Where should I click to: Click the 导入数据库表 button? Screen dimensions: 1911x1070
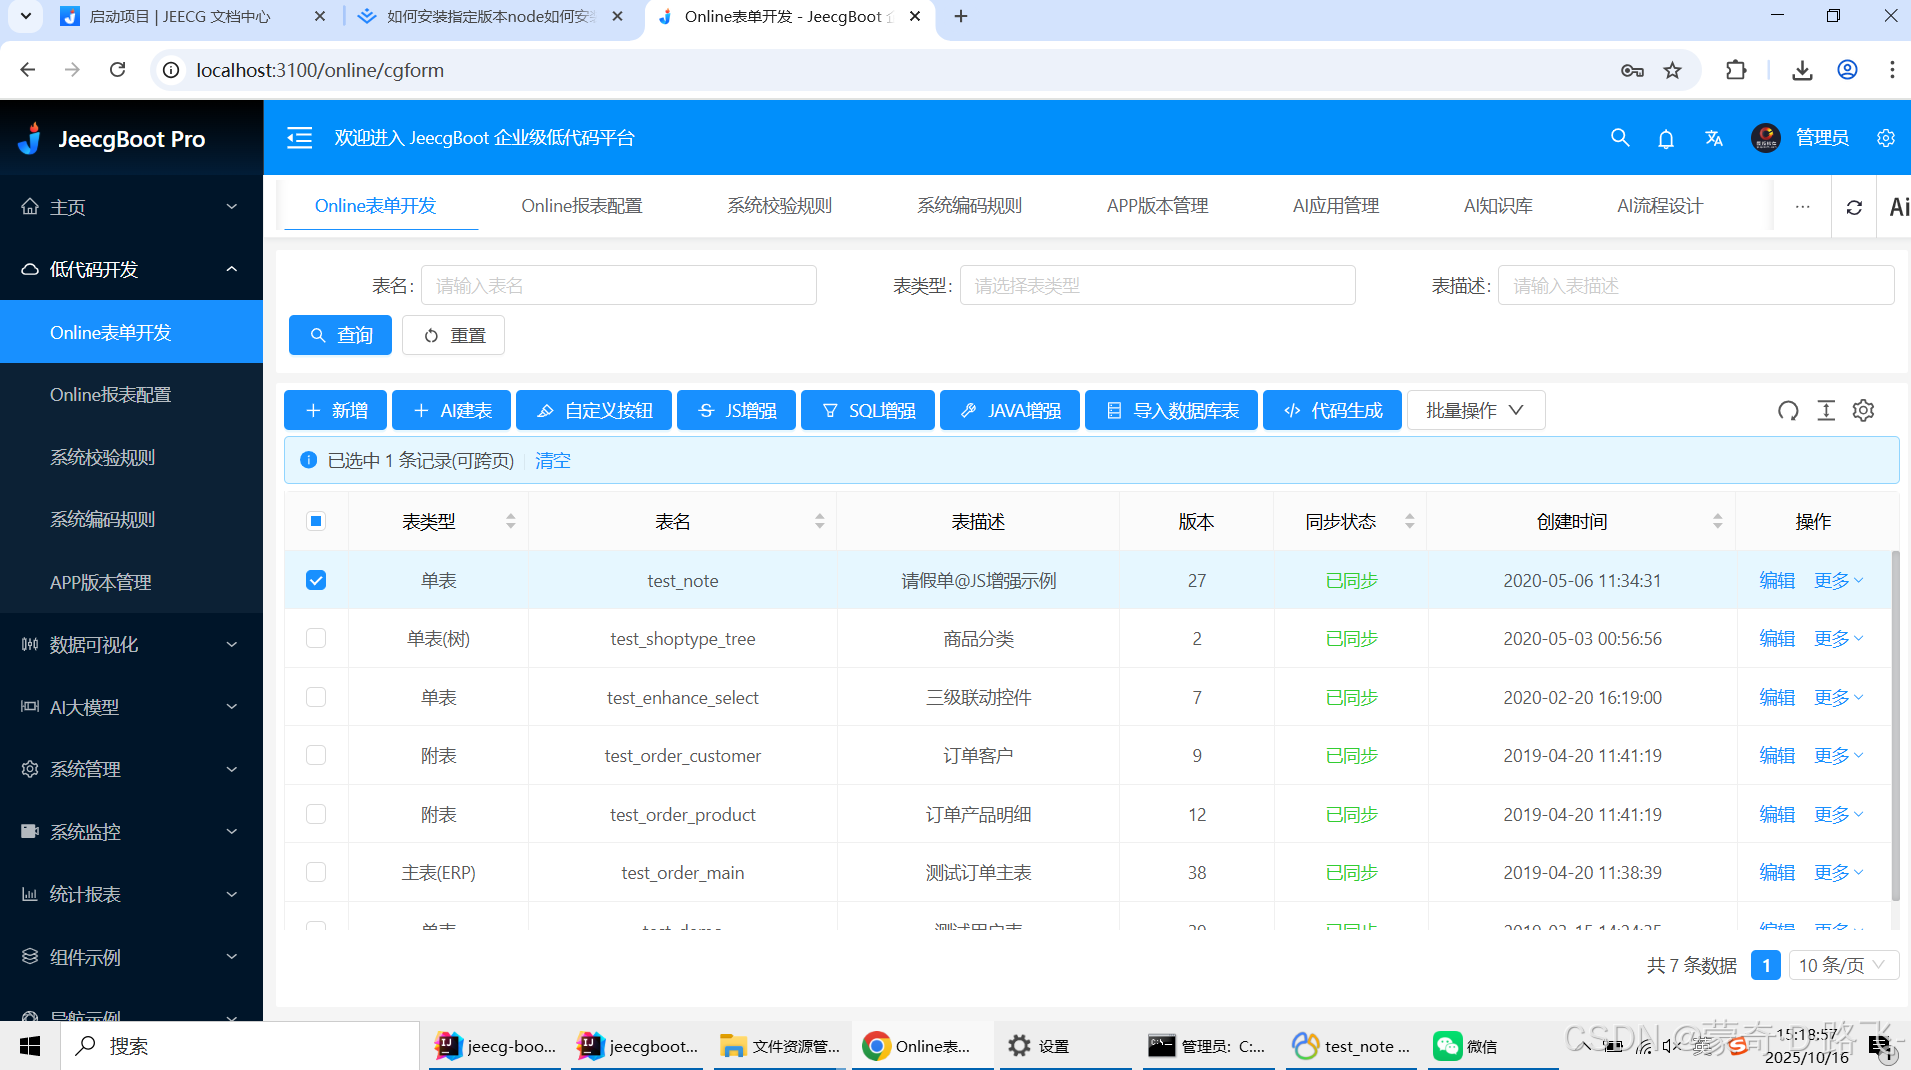(1171, 410)
